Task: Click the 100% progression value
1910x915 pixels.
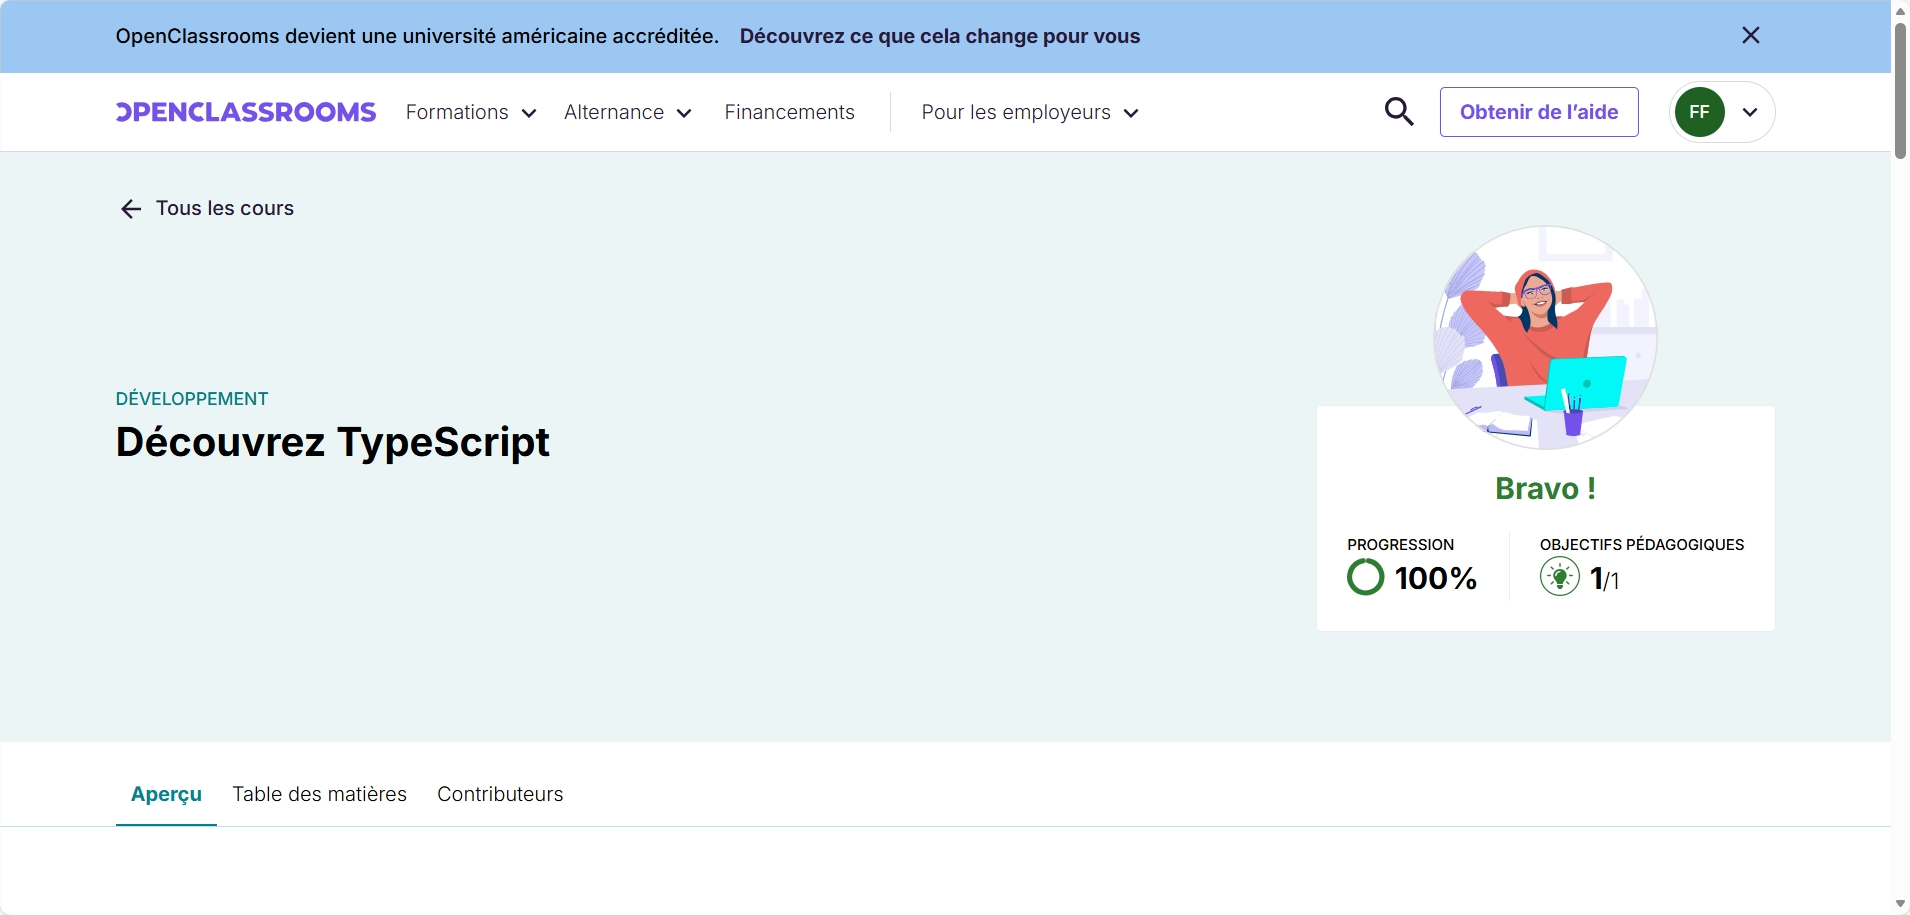Action: tap(1436, 578)
